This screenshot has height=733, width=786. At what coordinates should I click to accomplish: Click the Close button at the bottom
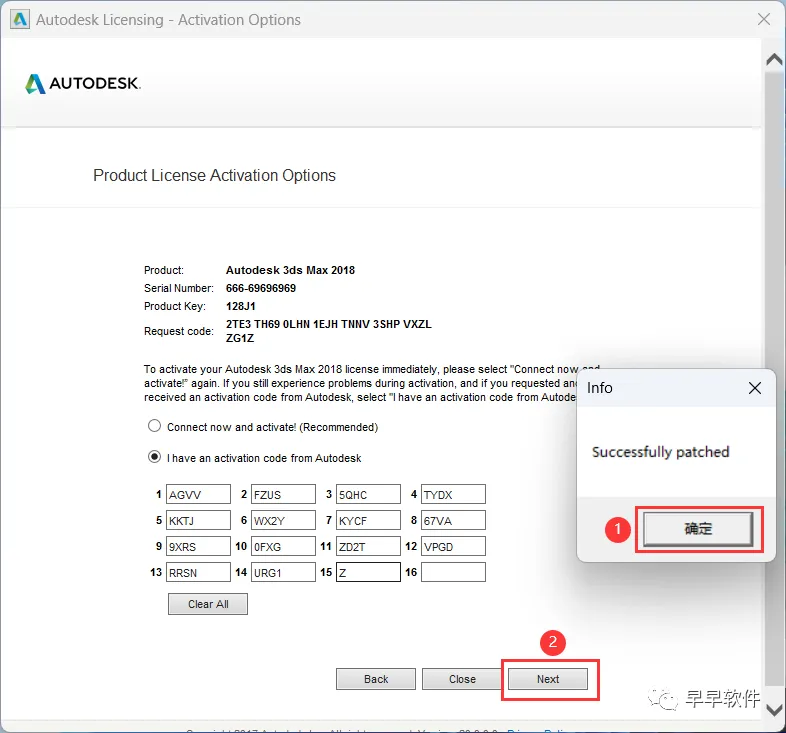(x=462, y=679)
